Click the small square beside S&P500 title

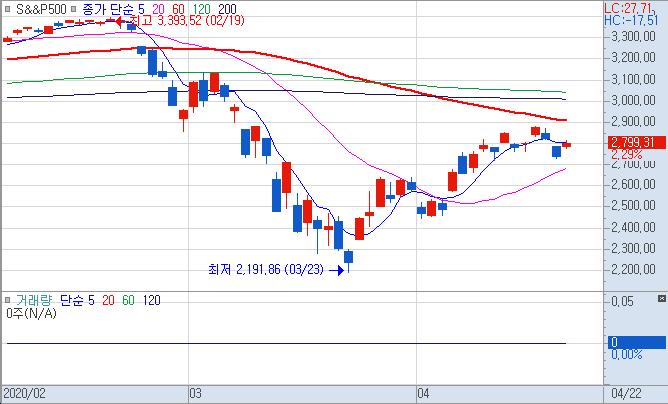(7, 9)
